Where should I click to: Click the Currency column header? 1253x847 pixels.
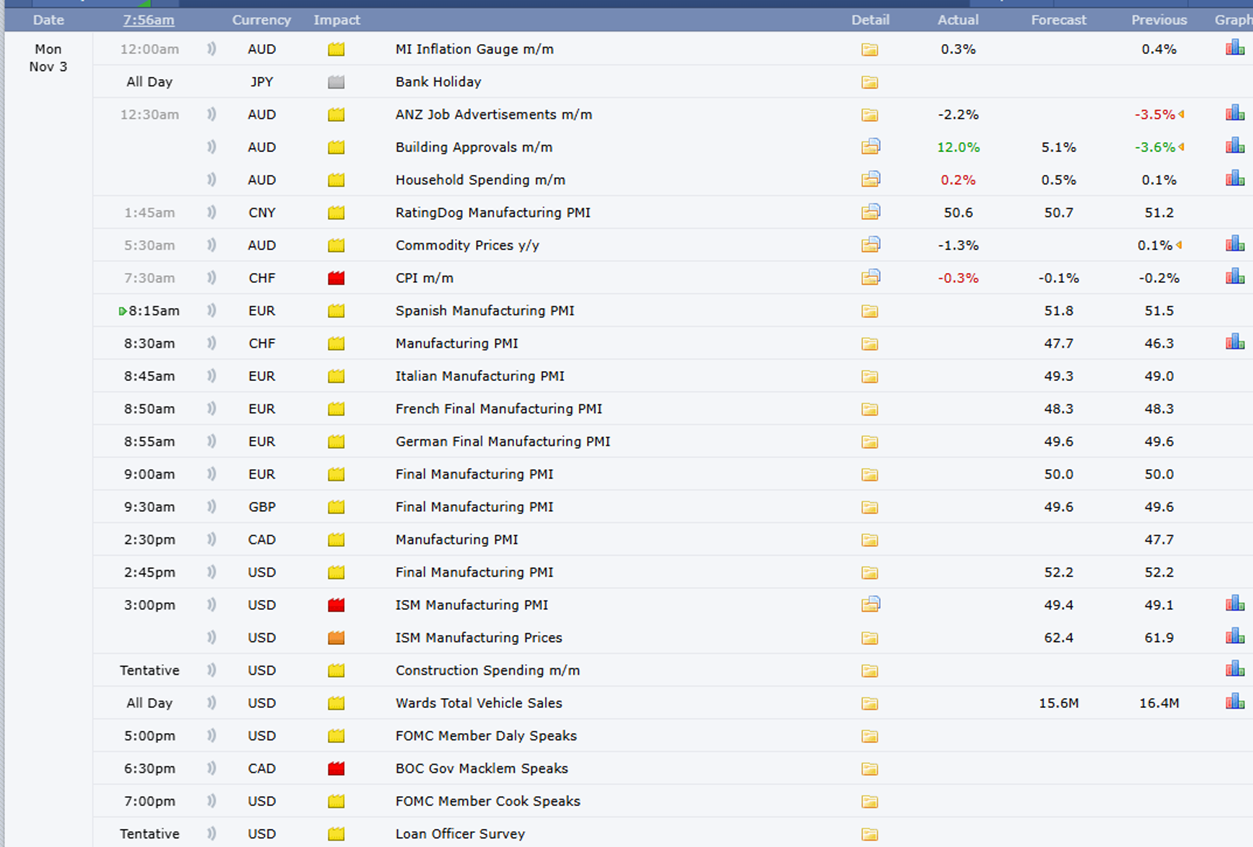[x=261, y=20]
